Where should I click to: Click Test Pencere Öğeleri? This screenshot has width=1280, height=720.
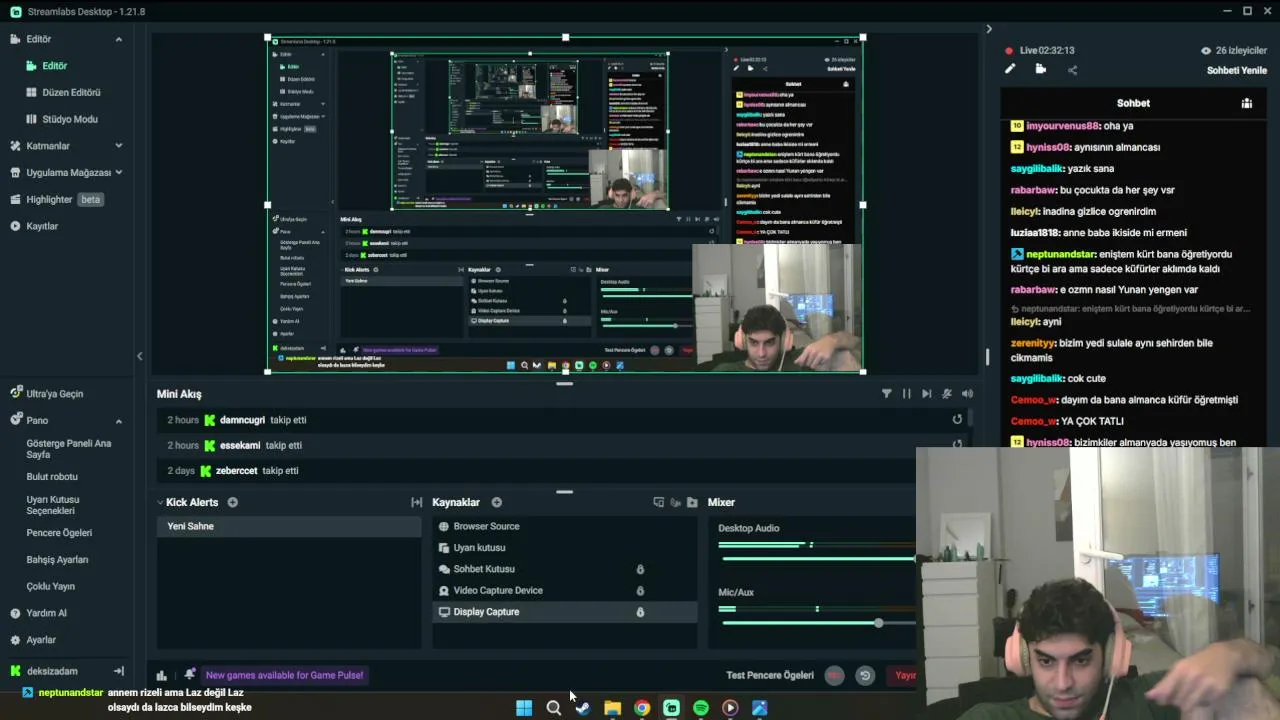(770, 675)
